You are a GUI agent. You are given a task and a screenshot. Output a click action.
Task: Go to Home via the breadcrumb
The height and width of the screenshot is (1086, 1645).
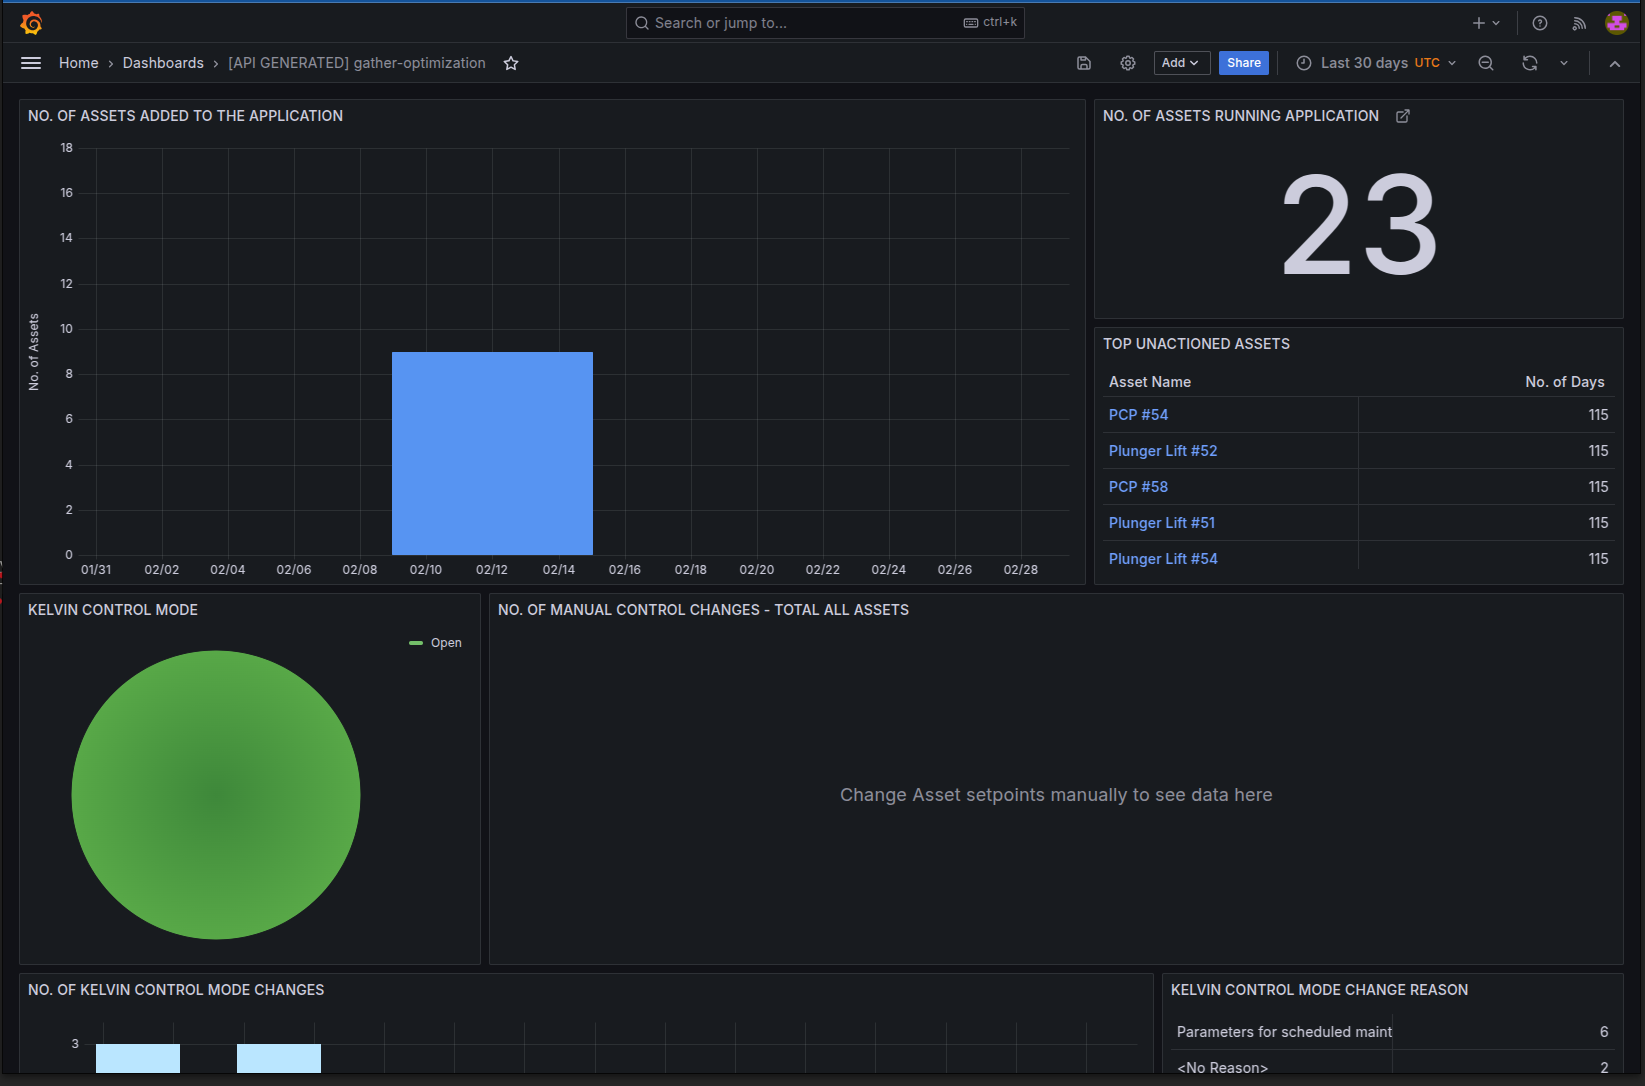pyautogui.click(x=79, y=62)
